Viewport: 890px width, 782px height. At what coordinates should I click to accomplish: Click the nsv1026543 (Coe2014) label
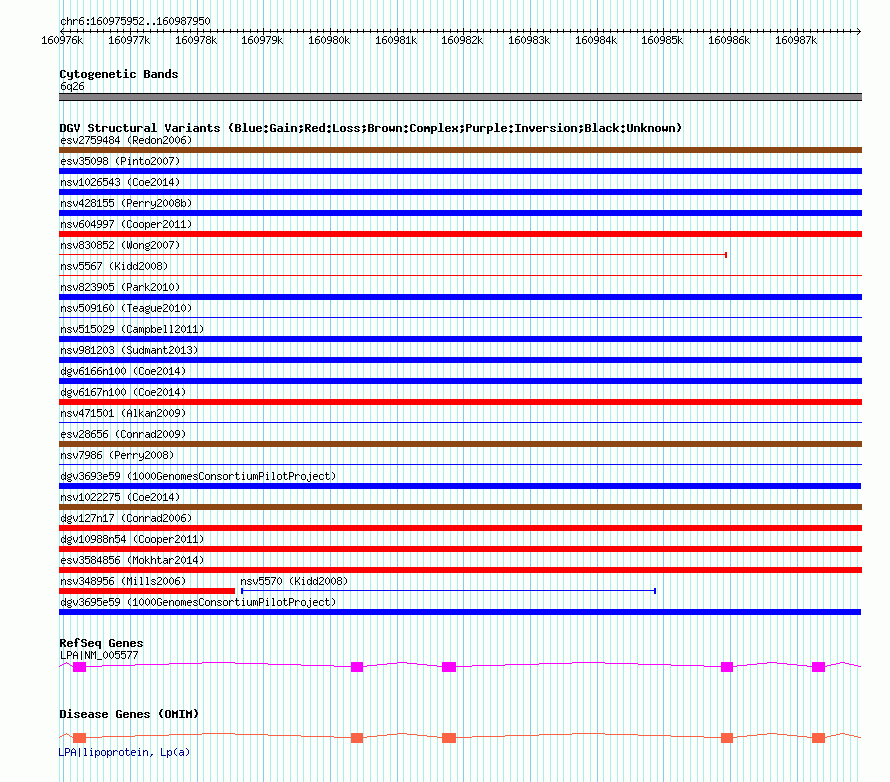[x=120, y=182]
